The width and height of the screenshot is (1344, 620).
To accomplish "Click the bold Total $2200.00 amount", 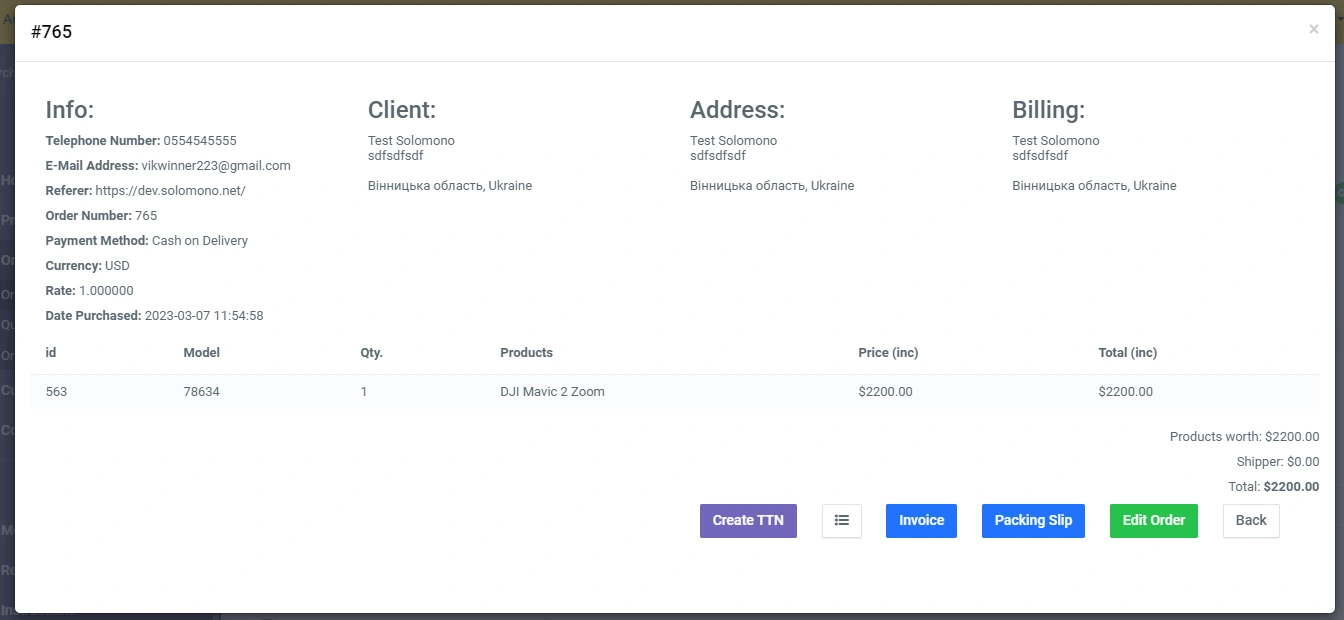I will [x=1291, y=487].
